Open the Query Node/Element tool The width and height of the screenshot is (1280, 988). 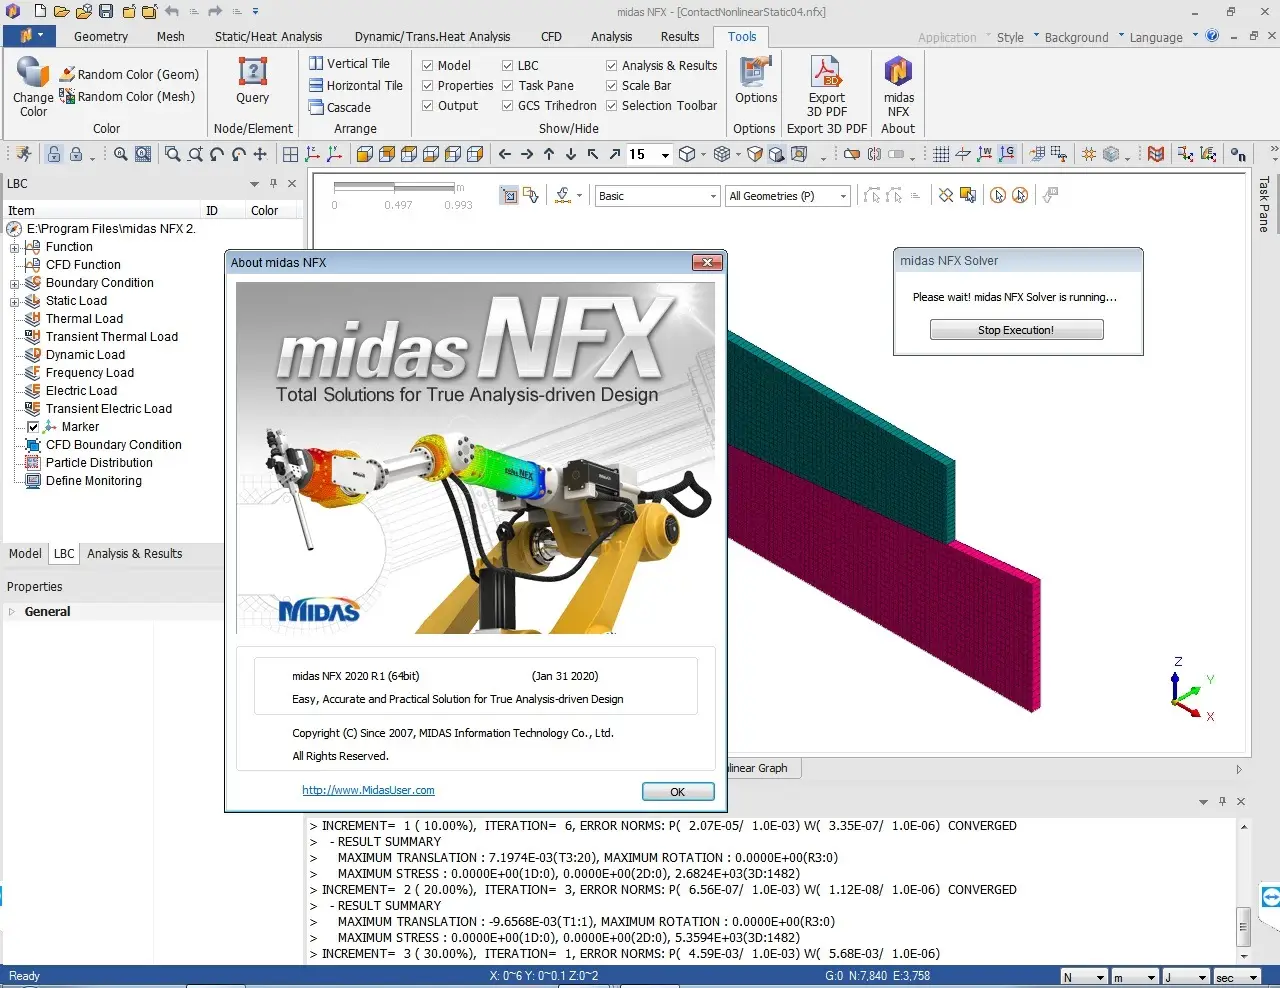pos(253,80)
